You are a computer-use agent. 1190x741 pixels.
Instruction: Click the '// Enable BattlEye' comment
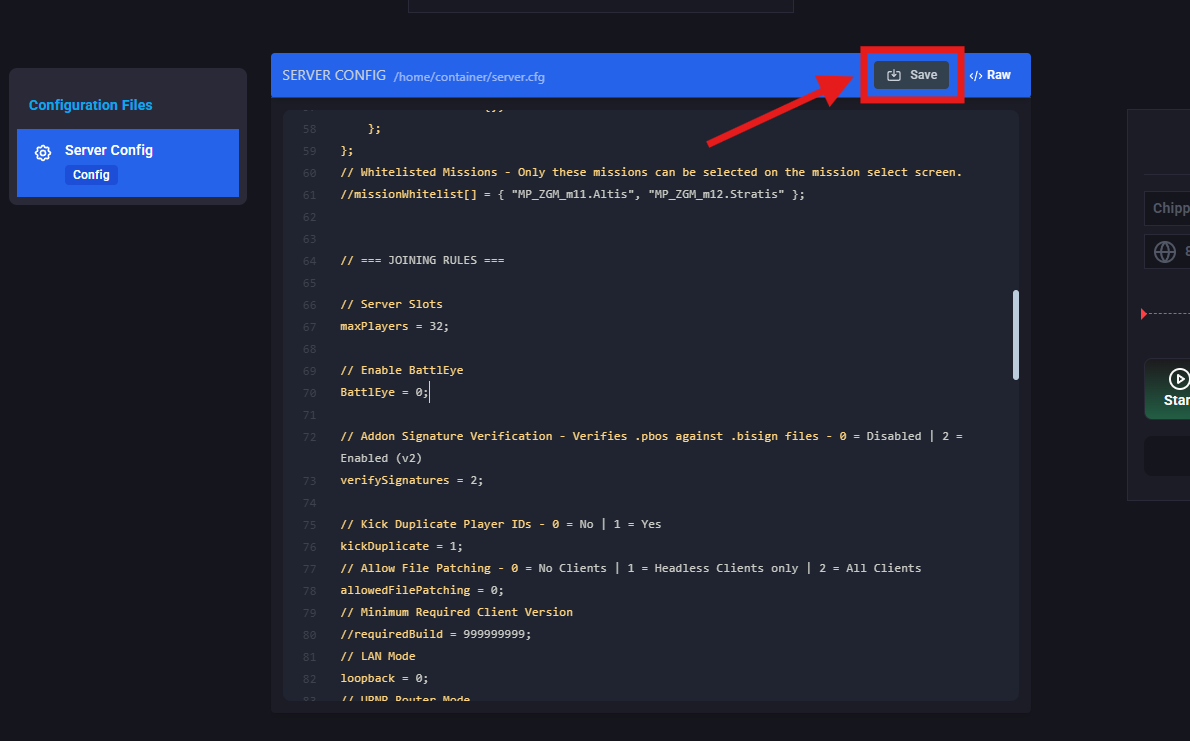401,370
